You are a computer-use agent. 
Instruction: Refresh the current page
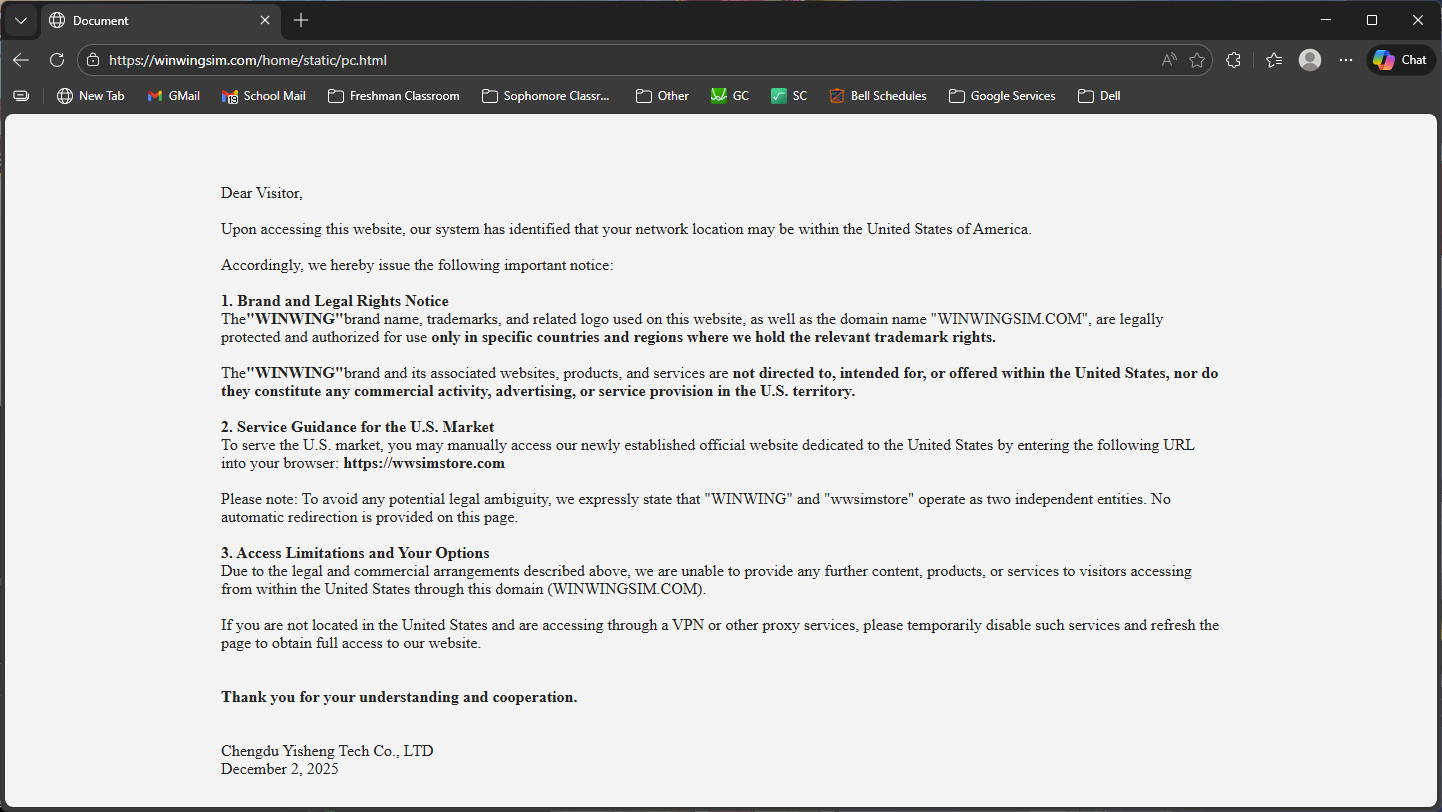tap(57, 60)
